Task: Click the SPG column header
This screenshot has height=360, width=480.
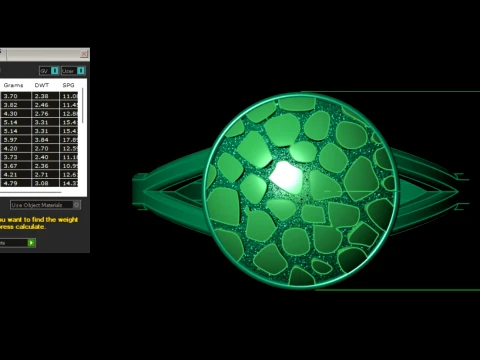Action: pos(68,85)
